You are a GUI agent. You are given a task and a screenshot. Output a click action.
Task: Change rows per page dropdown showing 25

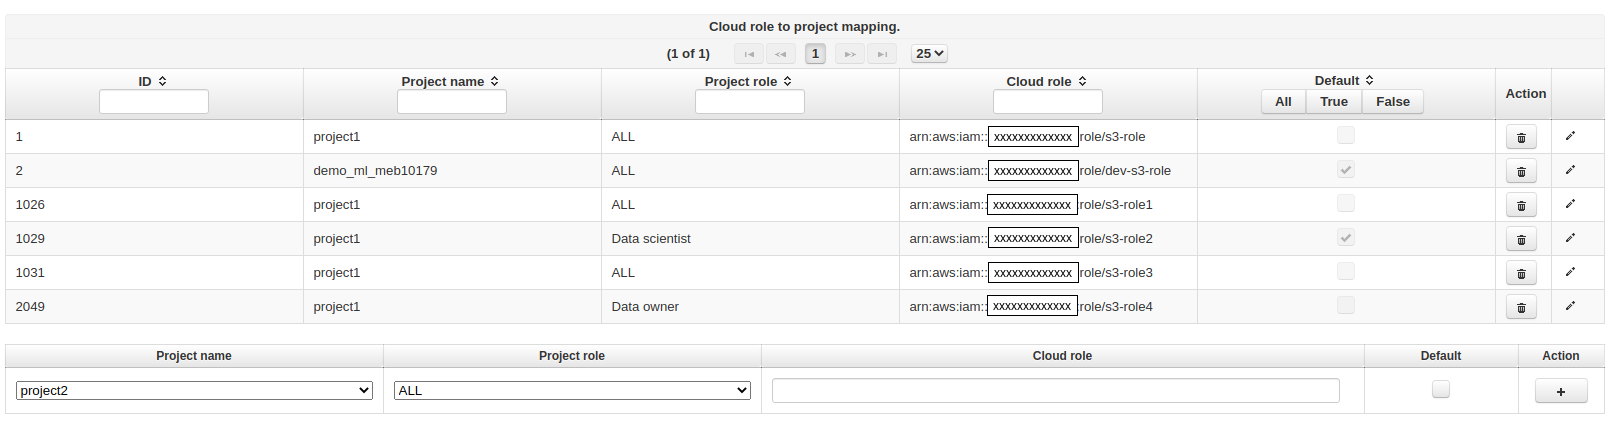(x=929, y=54)
